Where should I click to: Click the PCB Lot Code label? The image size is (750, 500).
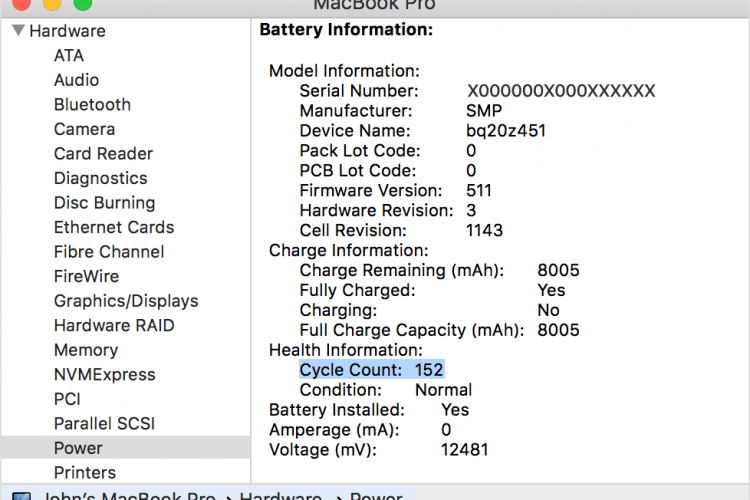pyautogui.click(x=358, y=171)
